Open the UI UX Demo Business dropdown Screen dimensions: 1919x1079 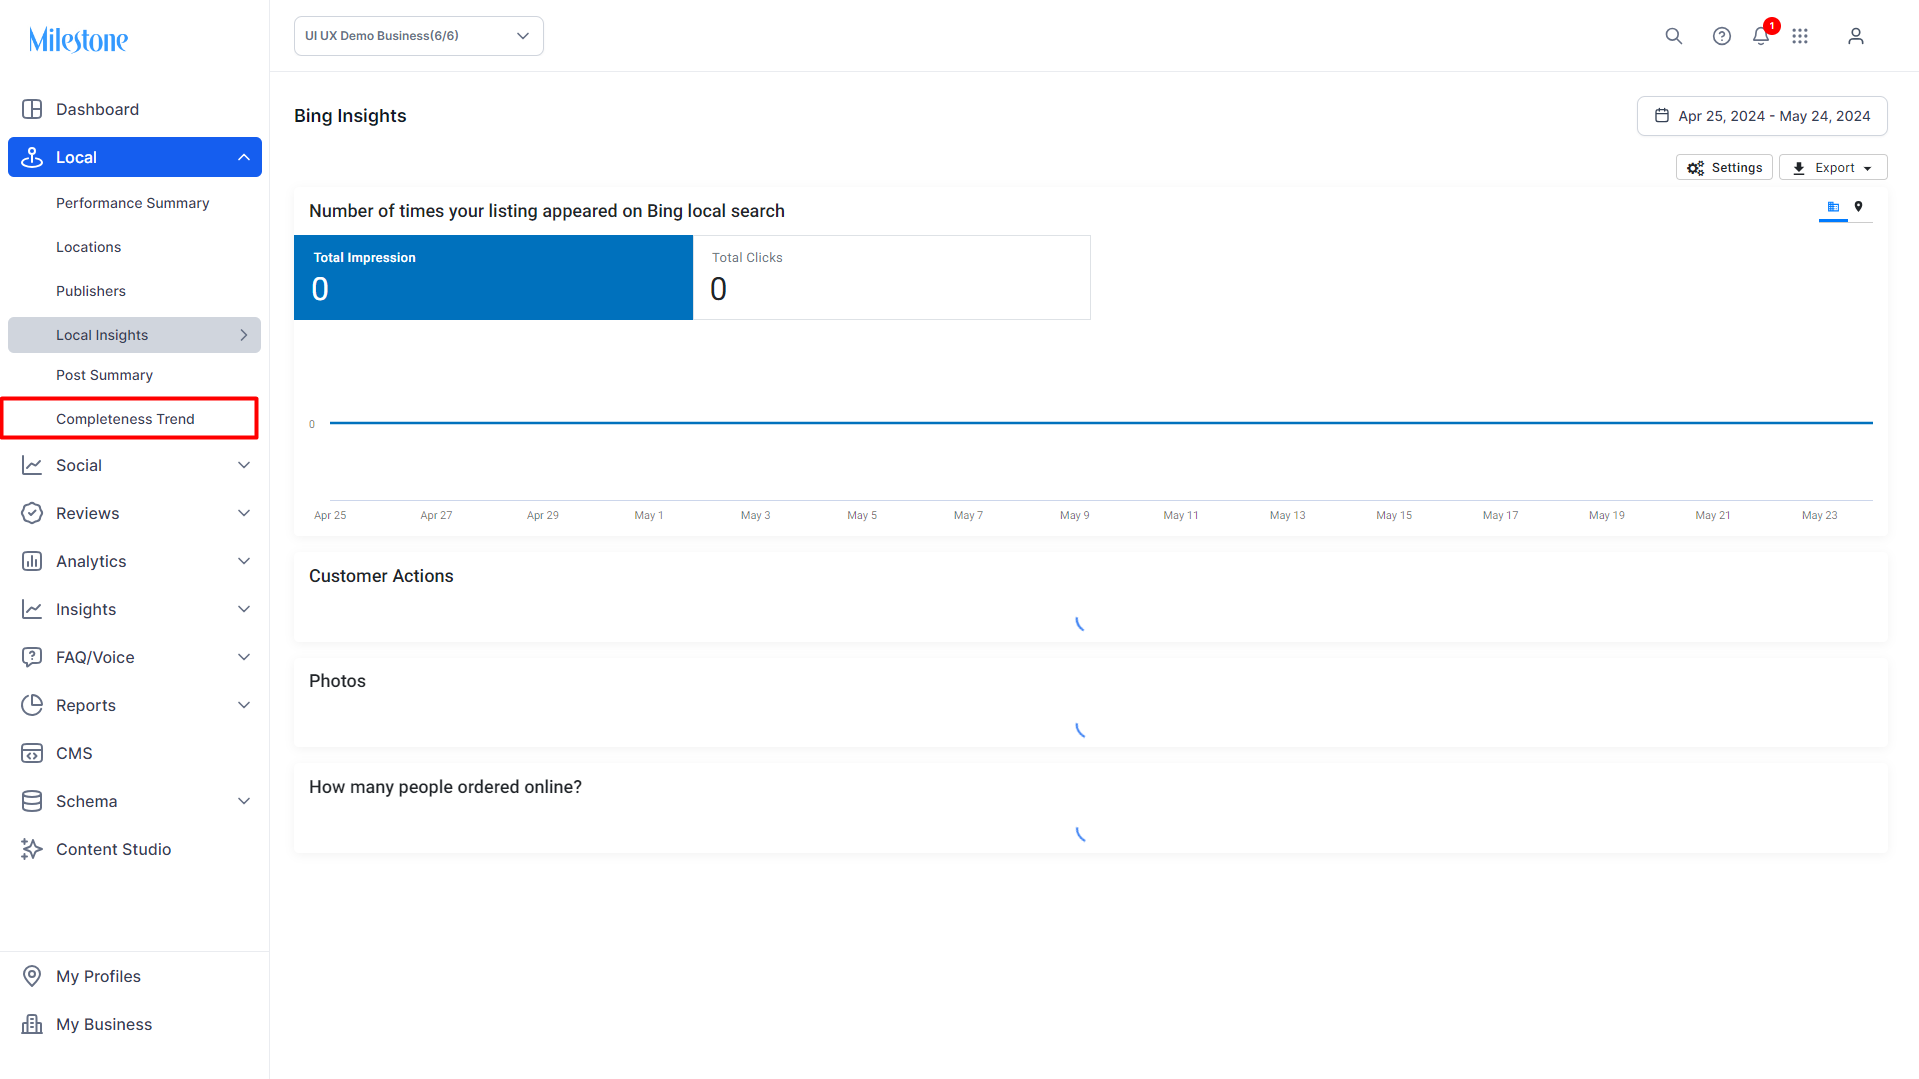click(x=419, y=36)
